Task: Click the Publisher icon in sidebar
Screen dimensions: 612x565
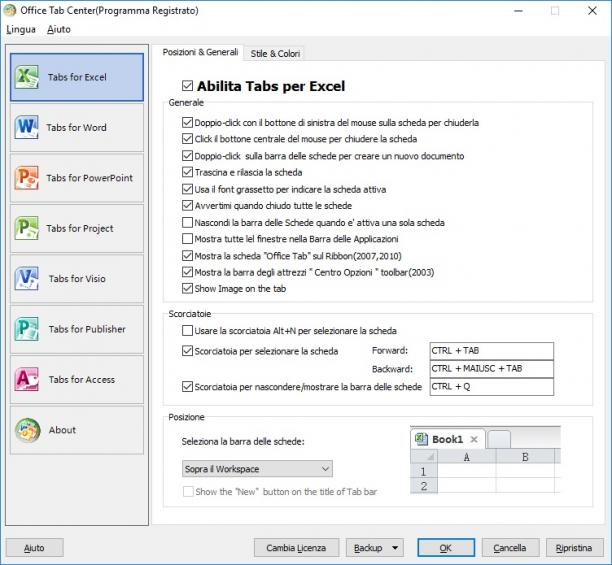Action: tap(27, 329)
